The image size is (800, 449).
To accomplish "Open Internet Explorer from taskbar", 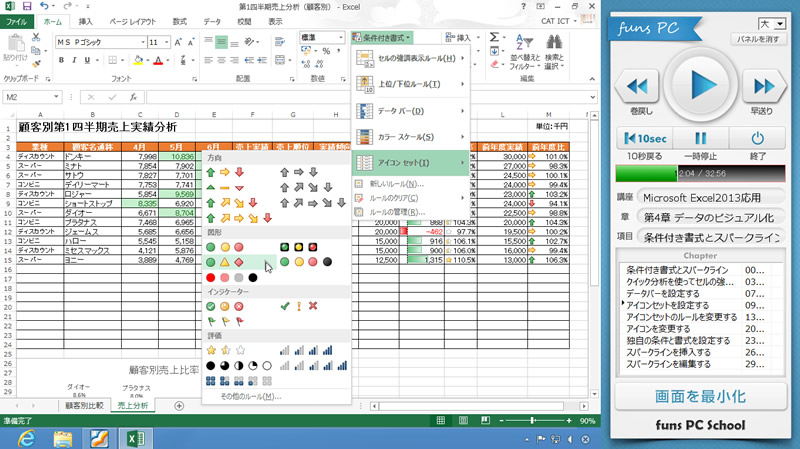I will pyautogui.click(x=27, y=438).
